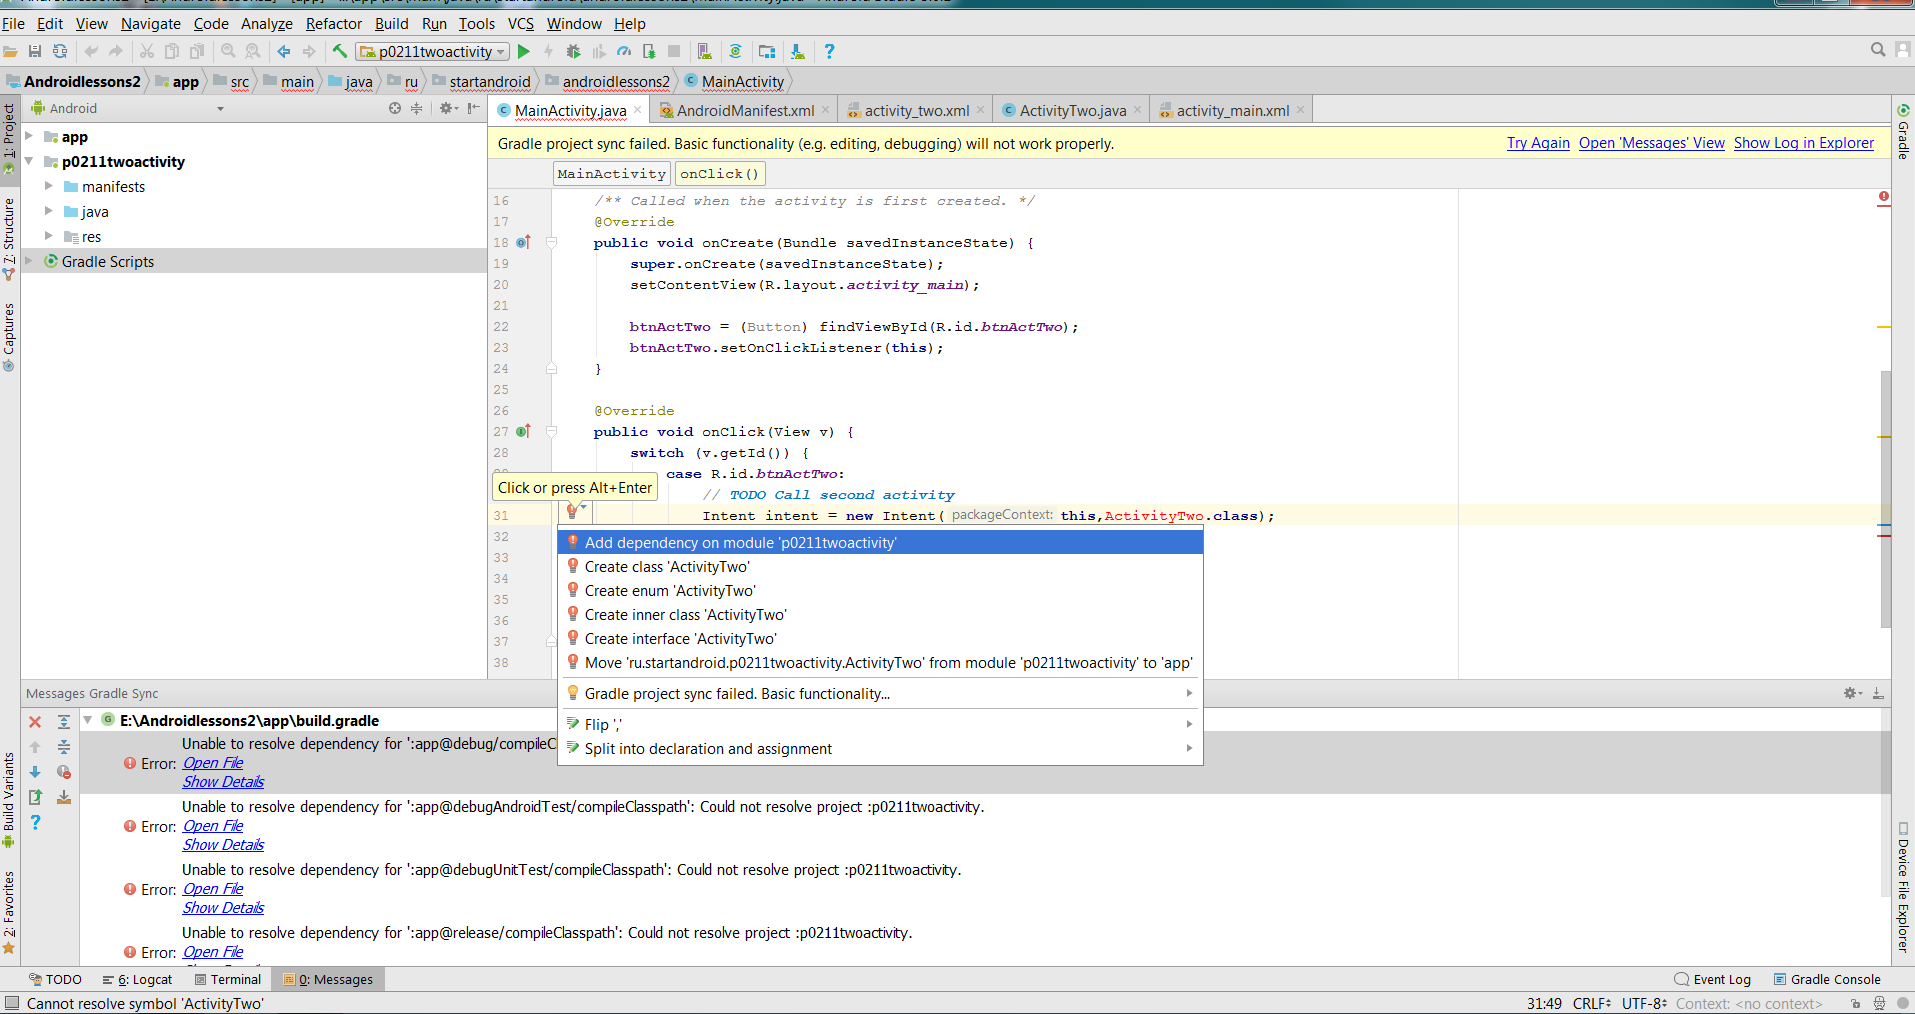Open the Gradle Console panel button
Viewport: 1915px width, 1014px height.
(x=1827, y=979)
